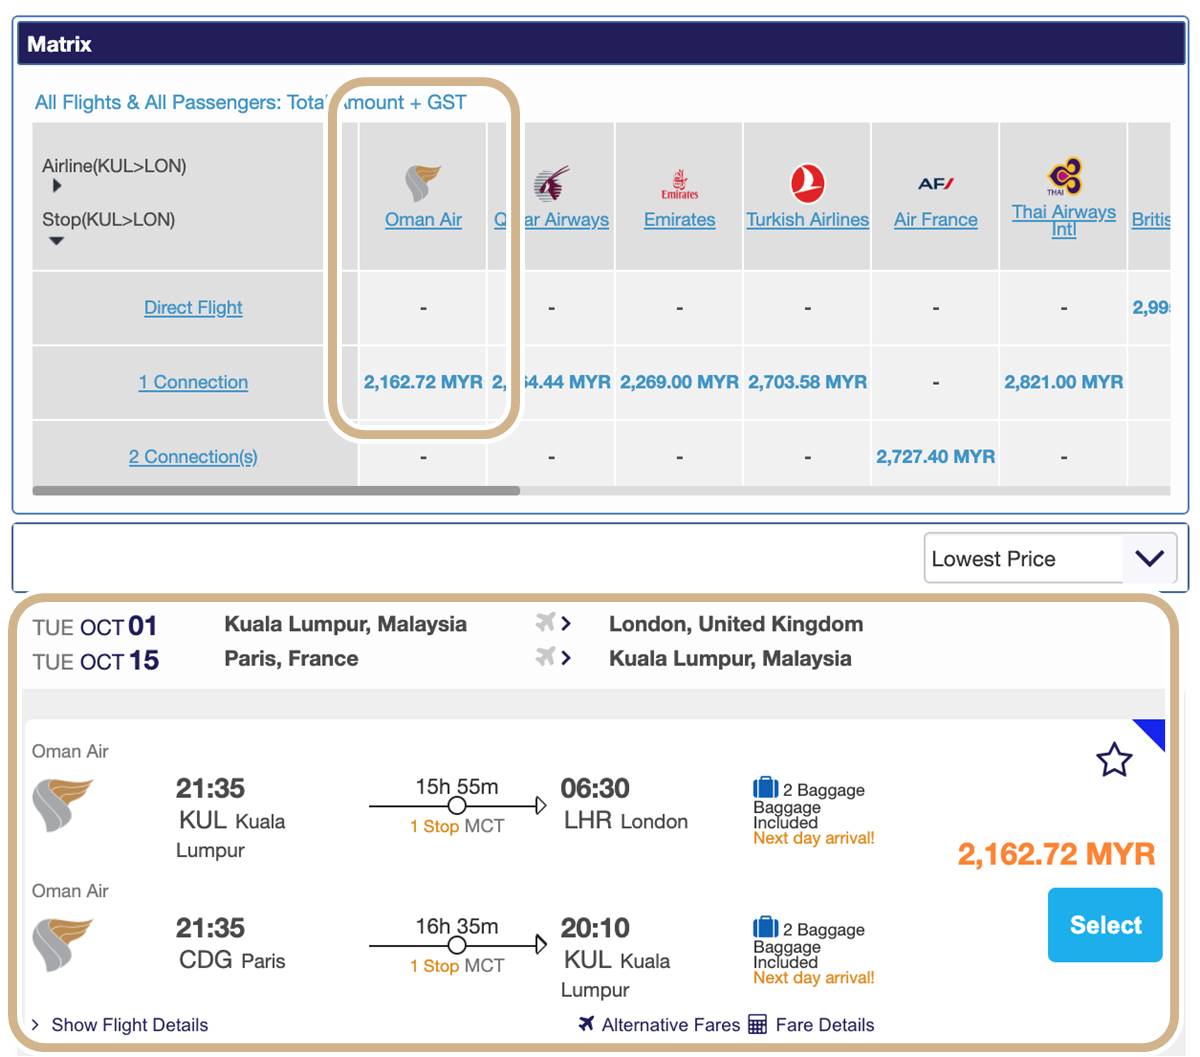1200x1057 pixels.
Task: Click the matrix horizontal scrollbar
Action: tap(276, 491)
